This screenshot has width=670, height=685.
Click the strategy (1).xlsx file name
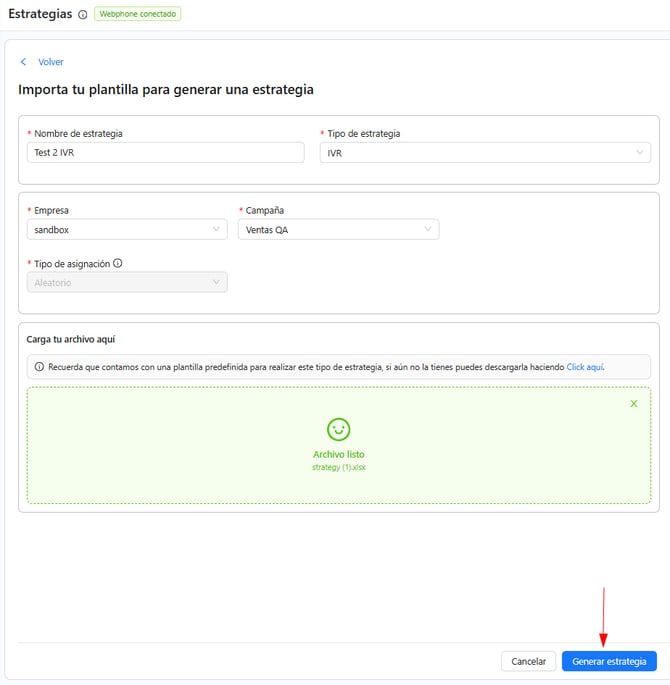click(x=339, y=467)
